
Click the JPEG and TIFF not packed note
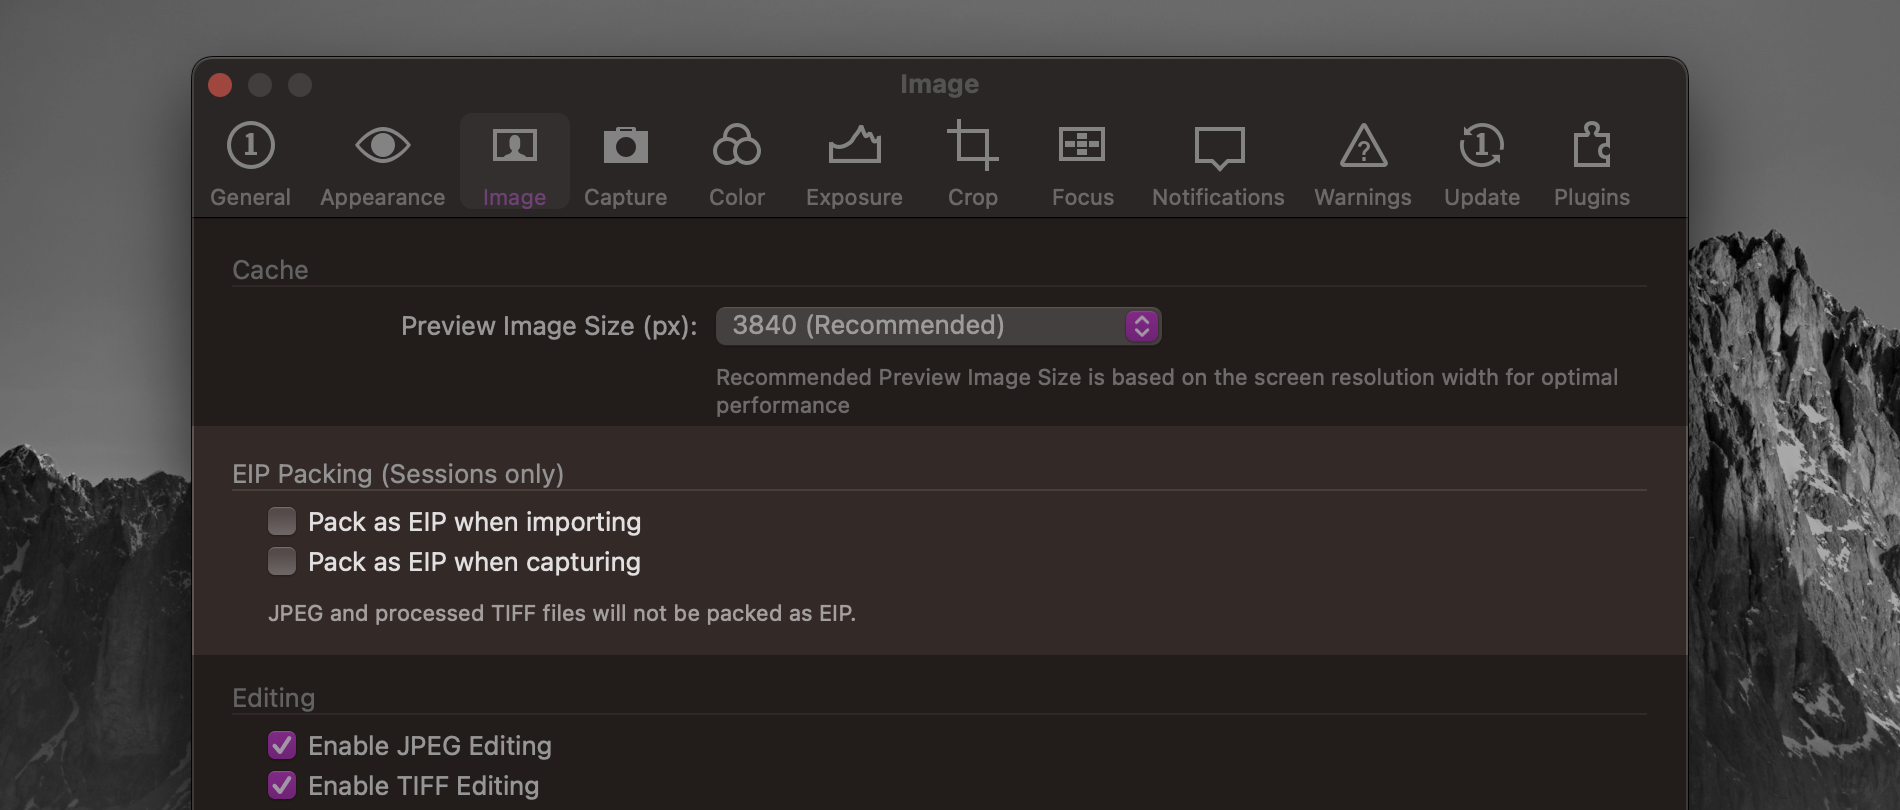562,613
